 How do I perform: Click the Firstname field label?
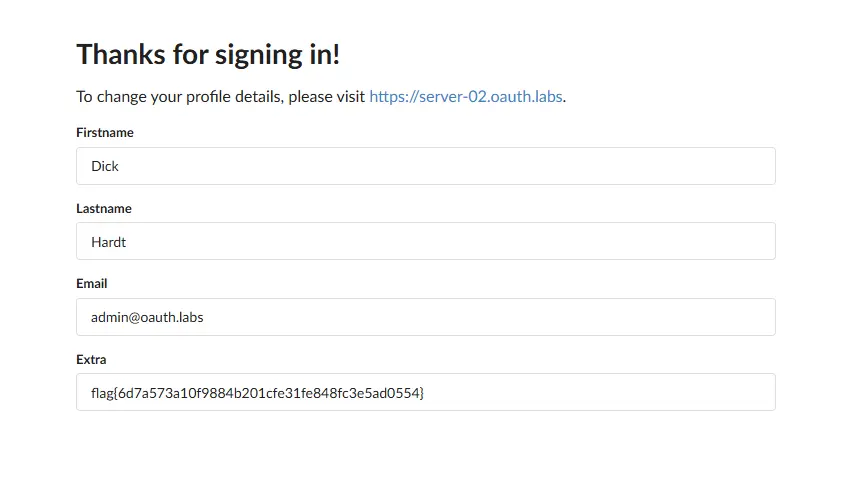[x=105, y=132]
